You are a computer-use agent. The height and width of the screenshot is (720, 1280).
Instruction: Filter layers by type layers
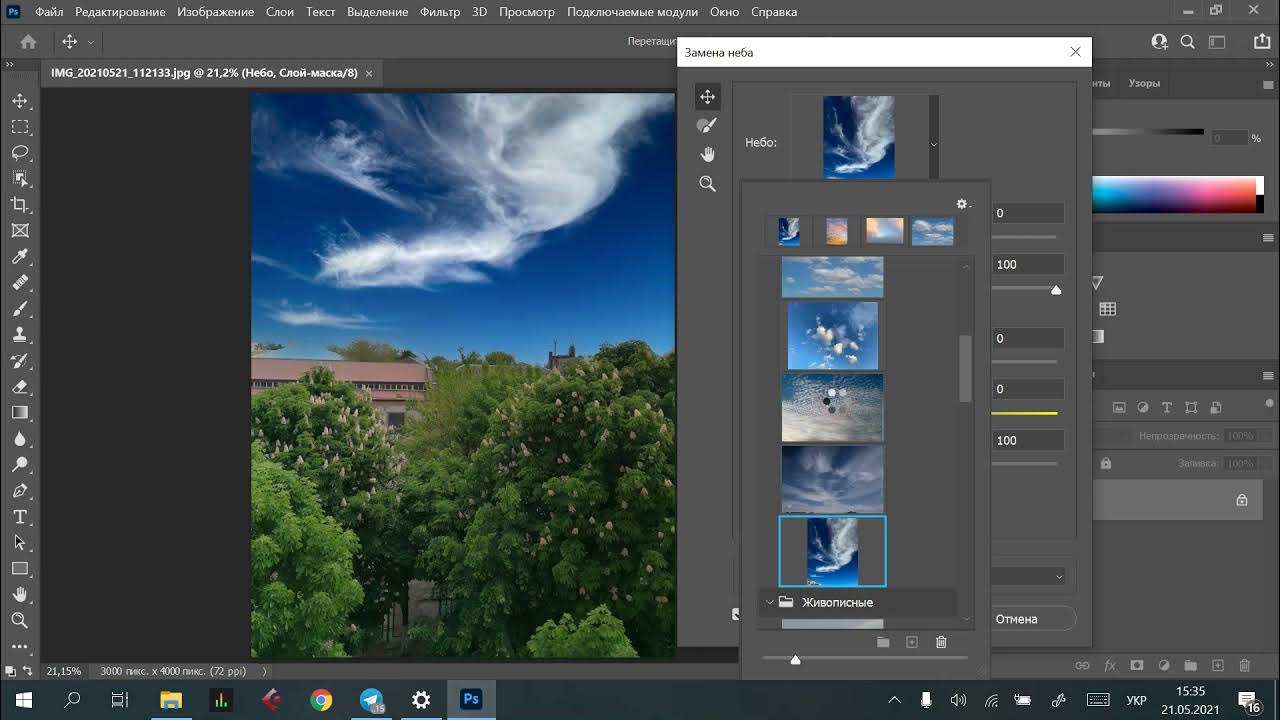(x=1167, y=408)
